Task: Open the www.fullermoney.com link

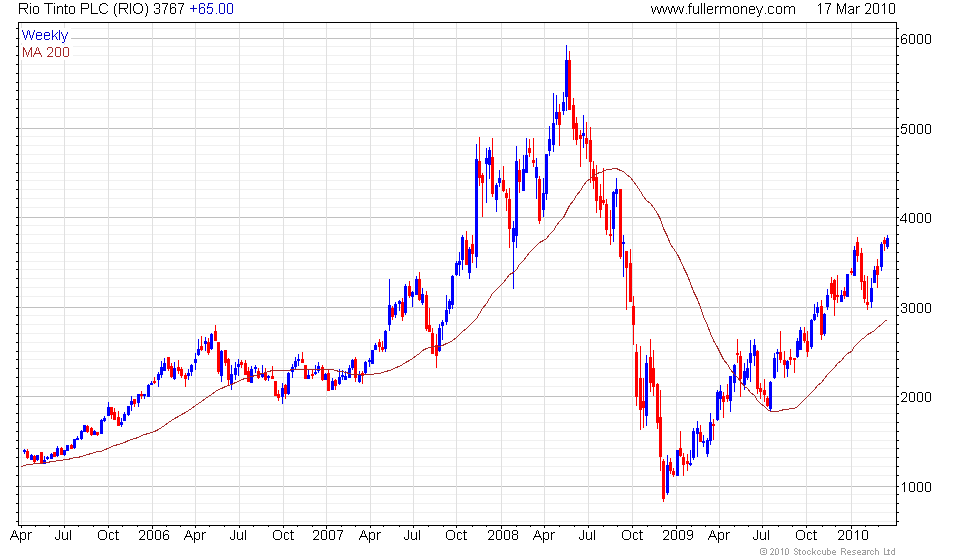Action: (x=722, y=9)
